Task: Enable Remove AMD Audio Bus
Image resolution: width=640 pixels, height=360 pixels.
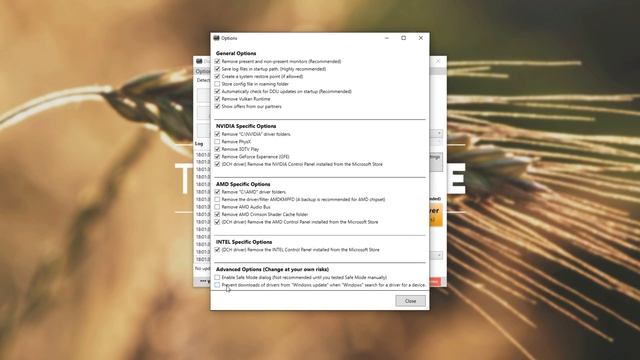Action: pyautogui.click(x=217, y=207)
